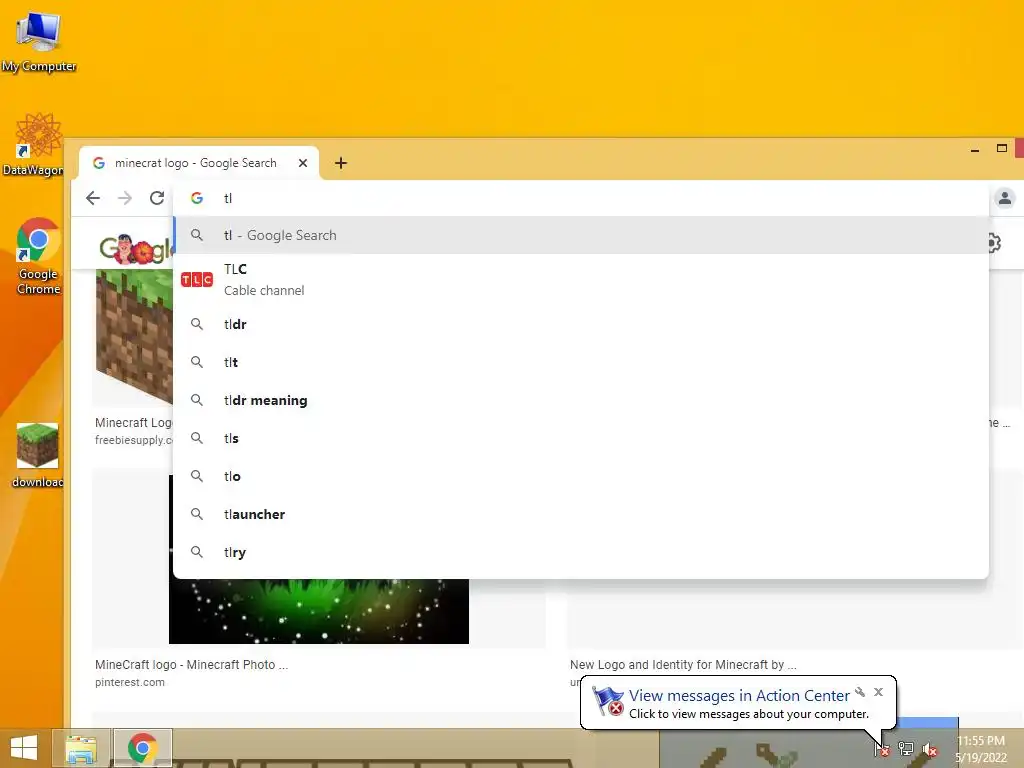Select the 'tlry' suggestion

581,552
